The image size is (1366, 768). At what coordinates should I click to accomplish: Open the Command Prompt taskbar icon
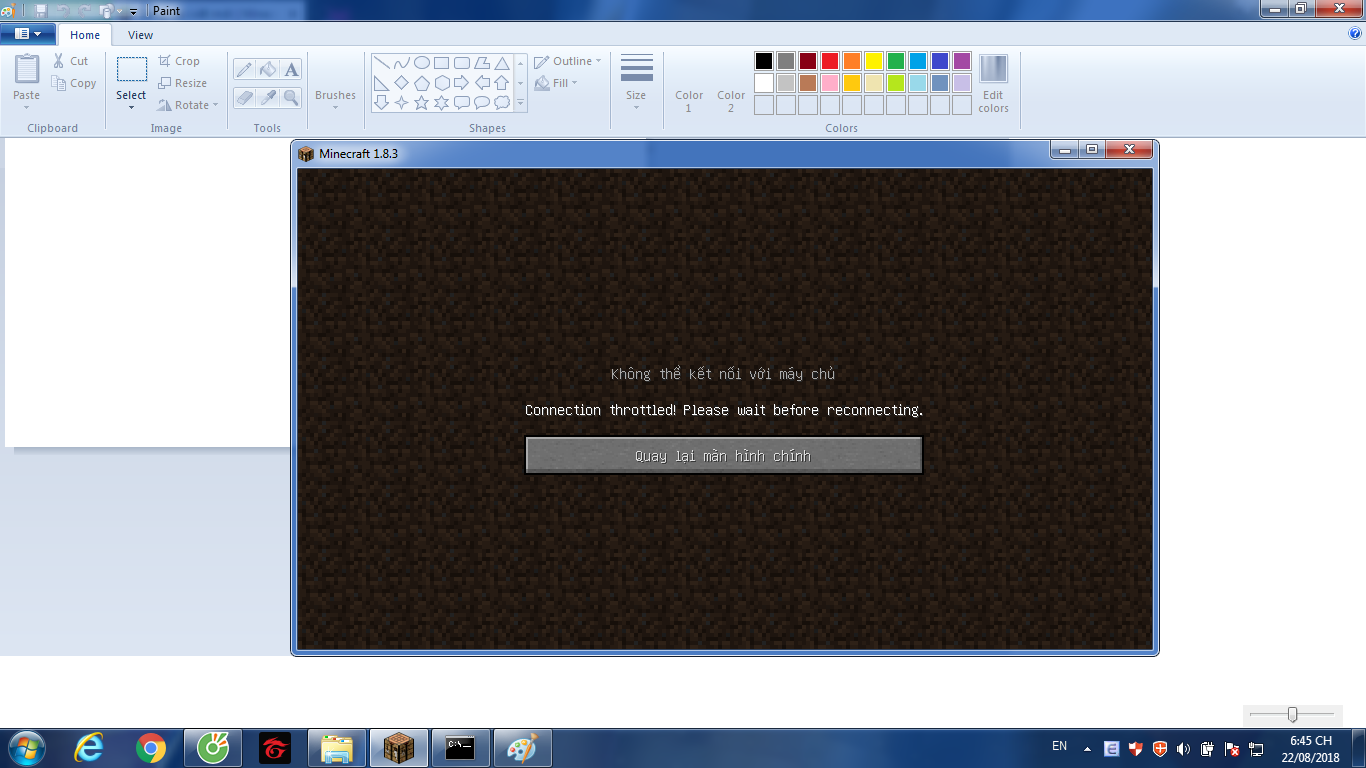tap(461, 748)
